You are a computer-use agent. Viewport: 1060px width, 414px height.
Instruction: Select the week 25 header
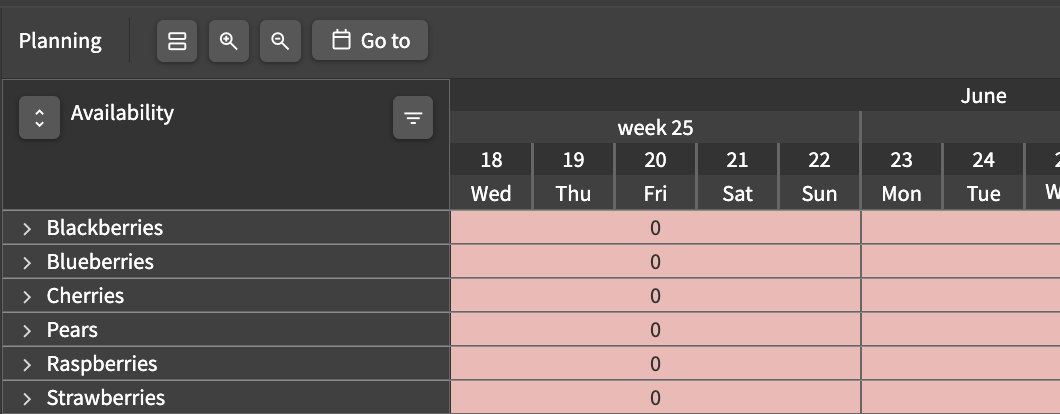coord(655,127)
